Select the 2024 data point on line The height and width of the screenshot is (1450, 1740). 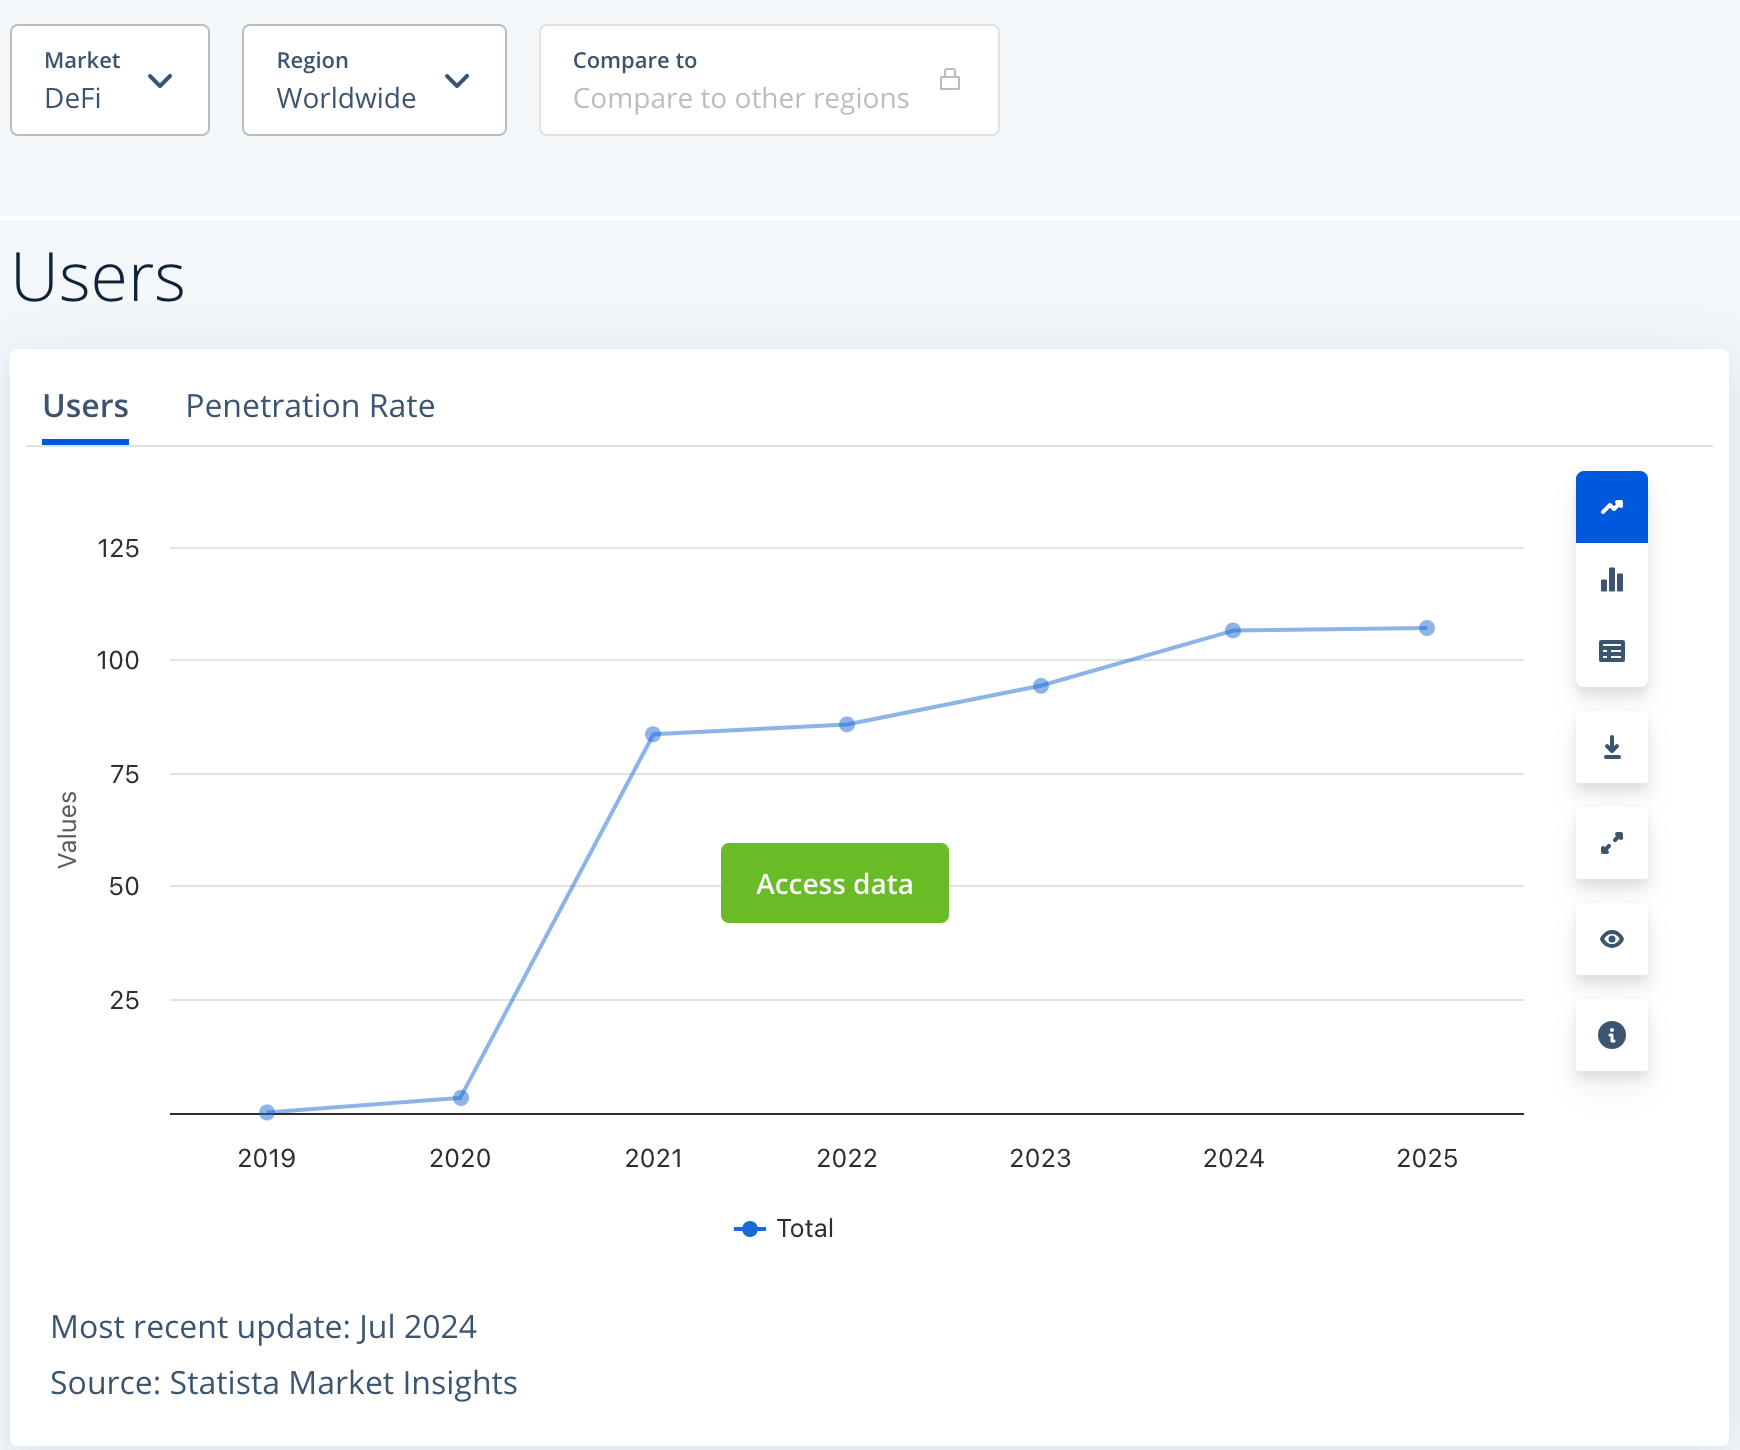coord(1233,630)
